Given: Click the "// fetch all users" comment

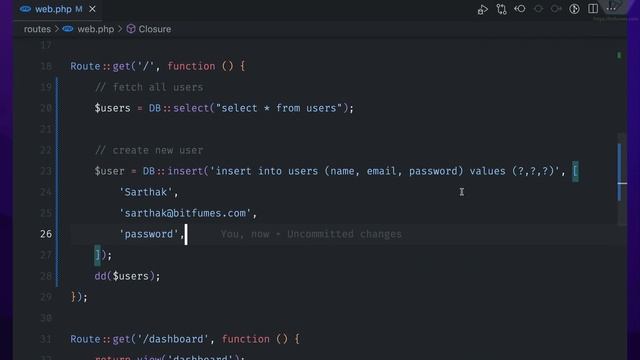Looking at the screenshot, I should tap(149, 87).
